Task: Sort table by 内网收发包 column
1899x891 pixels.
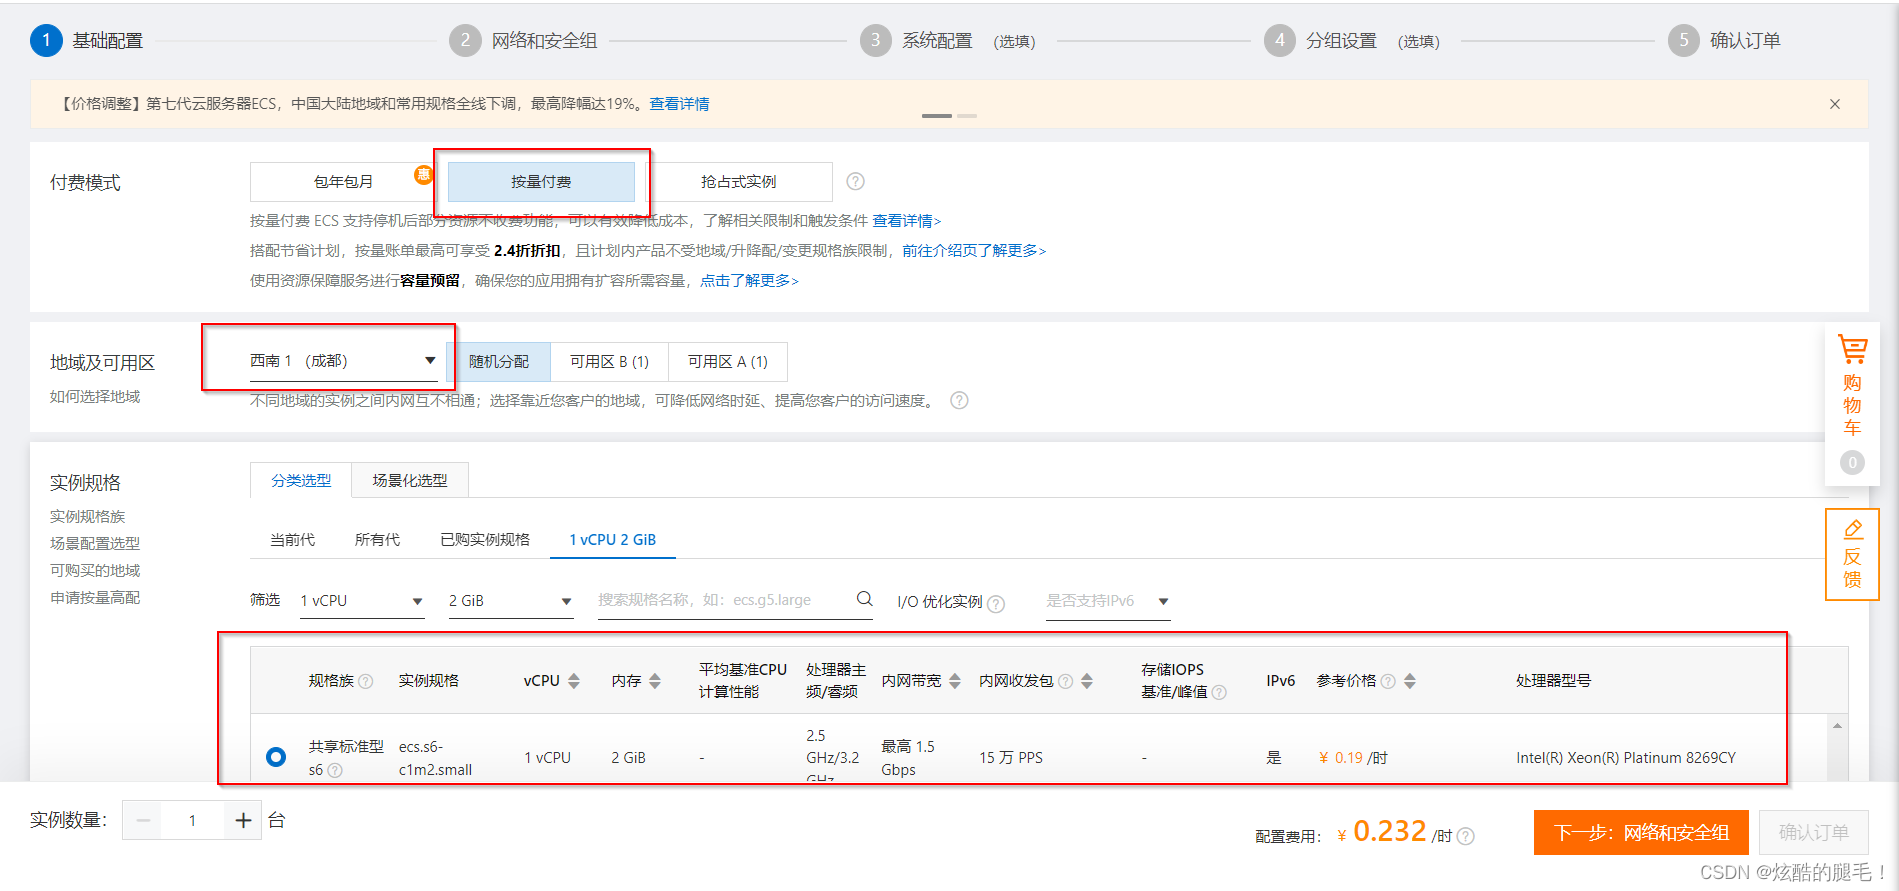Action: coord(1087,681)
